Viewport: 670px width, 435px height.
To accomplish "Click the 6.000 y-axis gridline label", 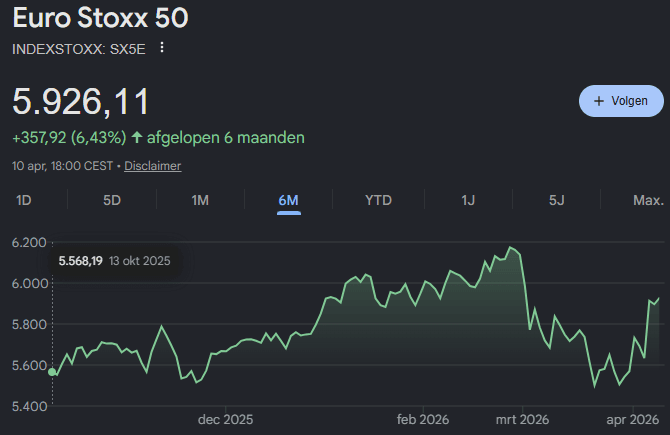I will pos(29,283).
